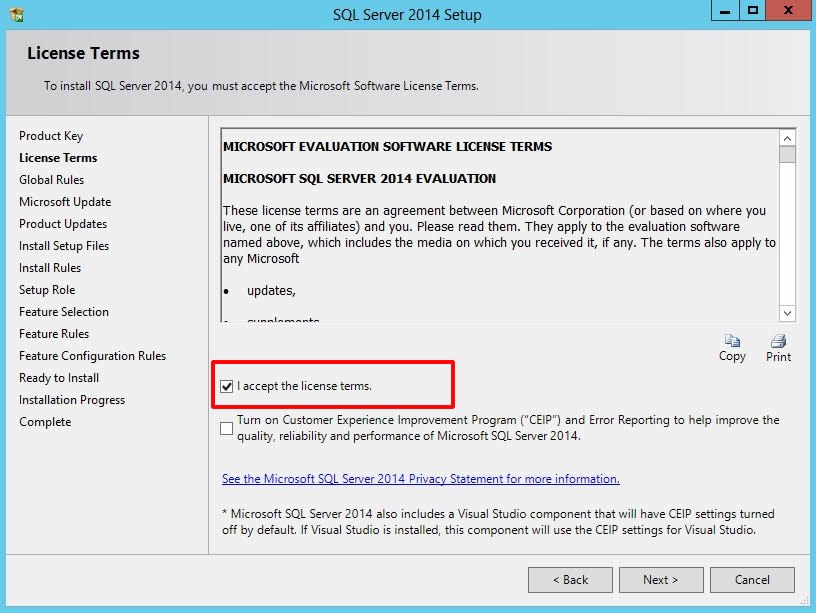Select the Product Key step in sidebar
This screenshot has width=816, height=613.
pos(51,136)
